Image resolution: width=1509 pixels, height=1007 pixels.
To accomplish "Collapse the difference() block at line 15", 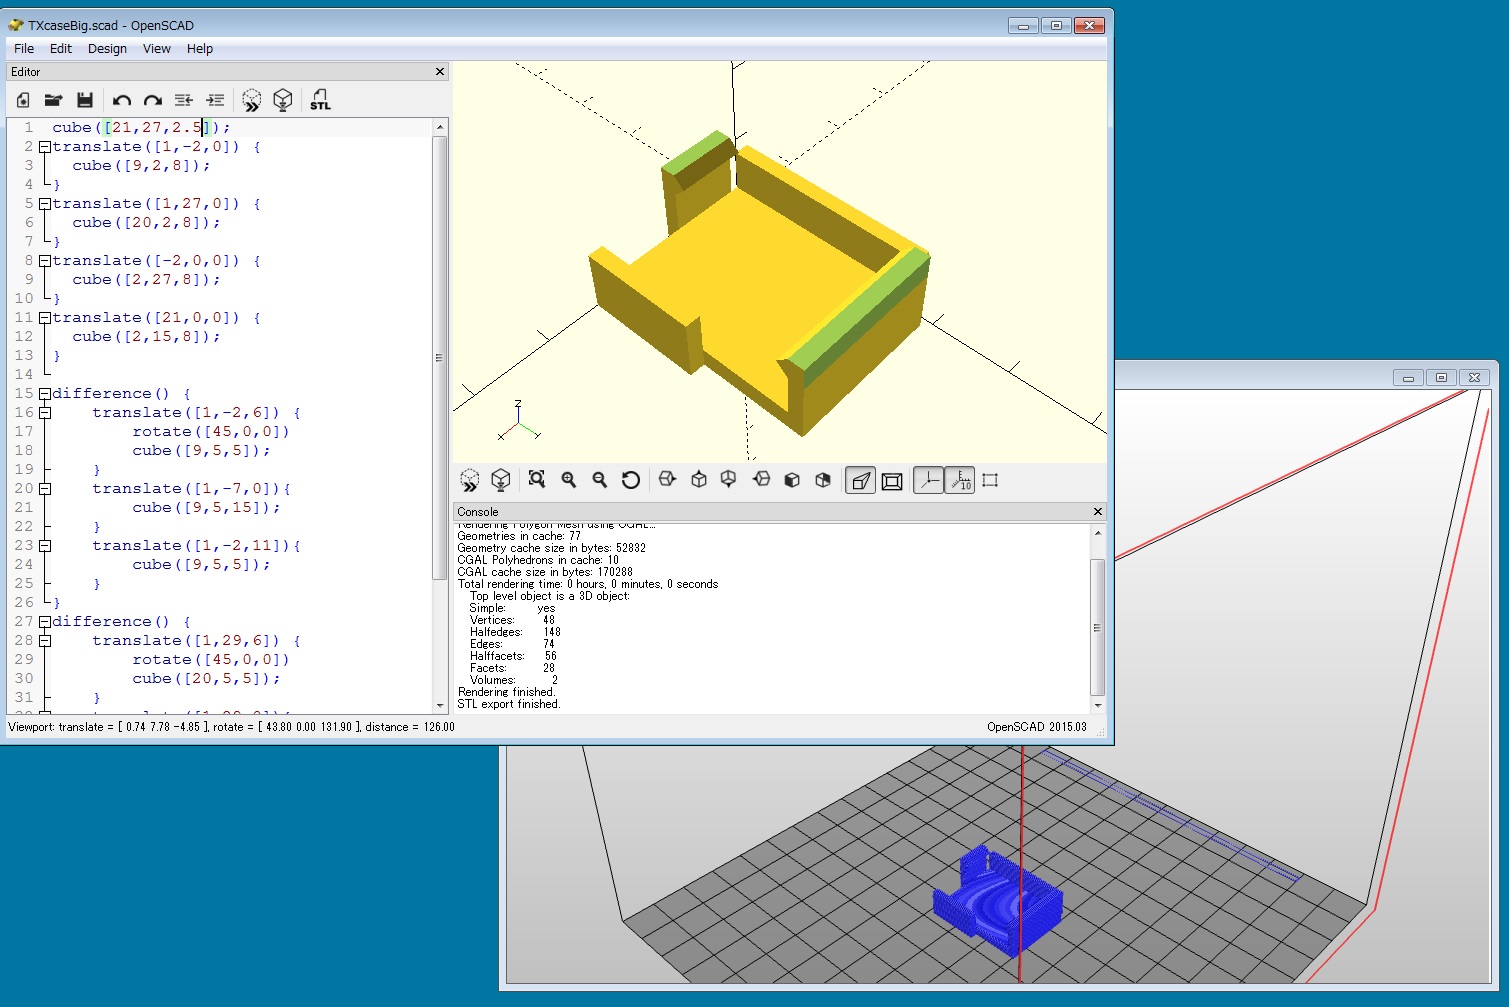I will 44,394.
